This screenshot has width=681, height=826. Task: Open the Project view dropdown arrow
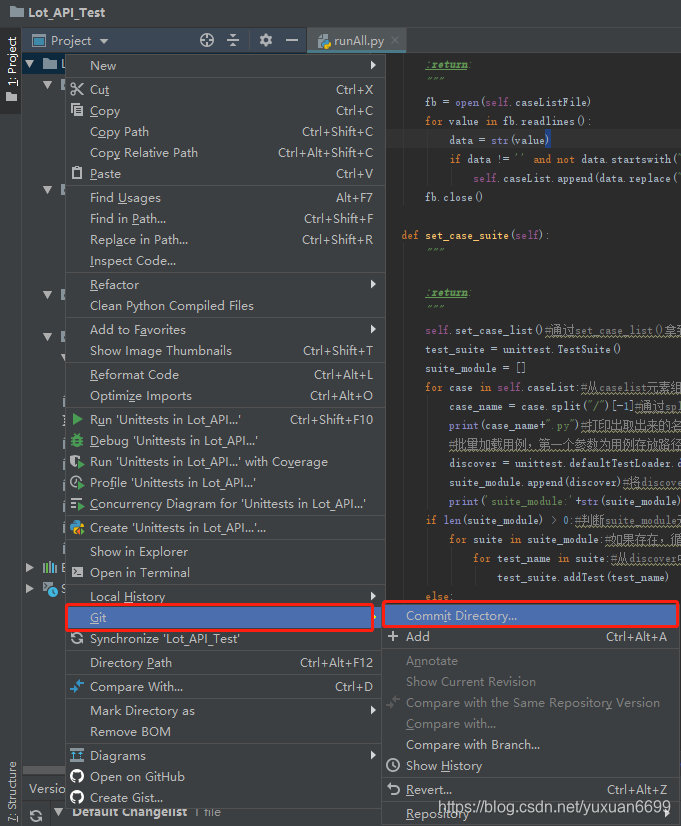click(x=104, y=41)
